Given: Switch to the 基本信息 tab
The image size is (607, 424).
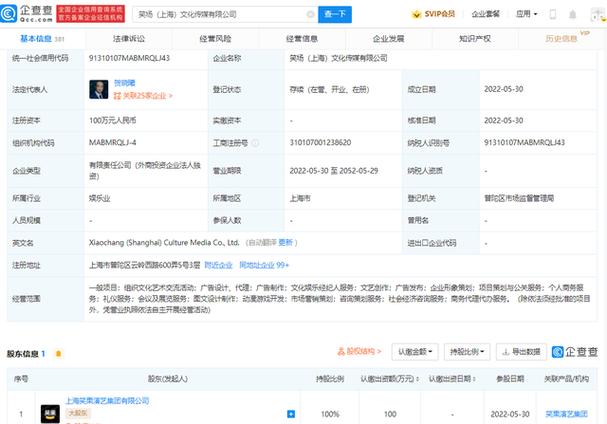Looking at the screenshot, I should tap(42, 39).
